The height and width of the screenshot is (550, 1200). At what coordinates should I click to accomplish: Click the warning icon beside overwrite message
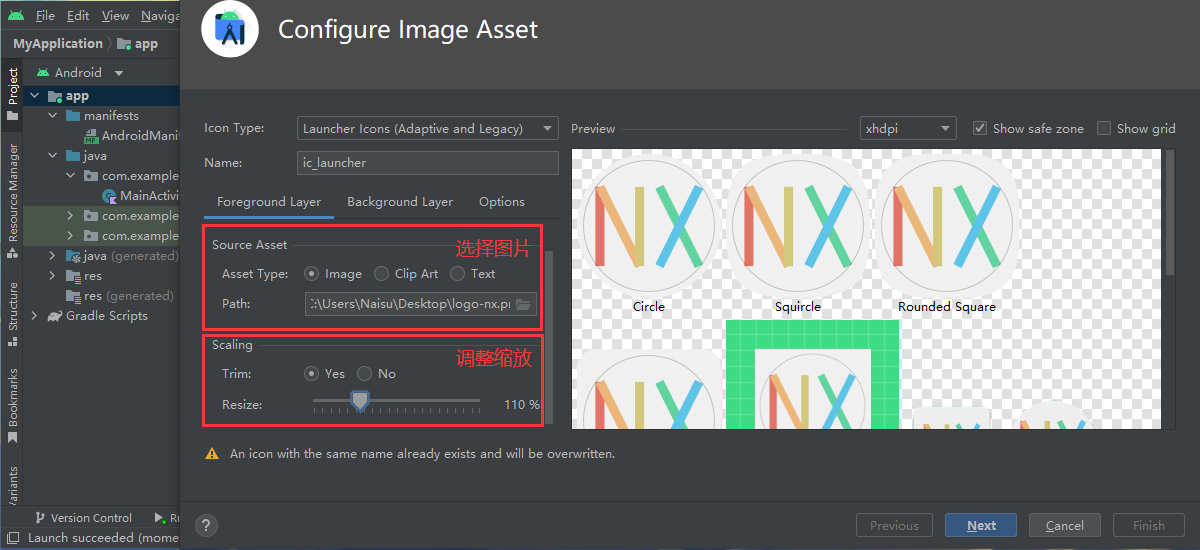(212, 454)
